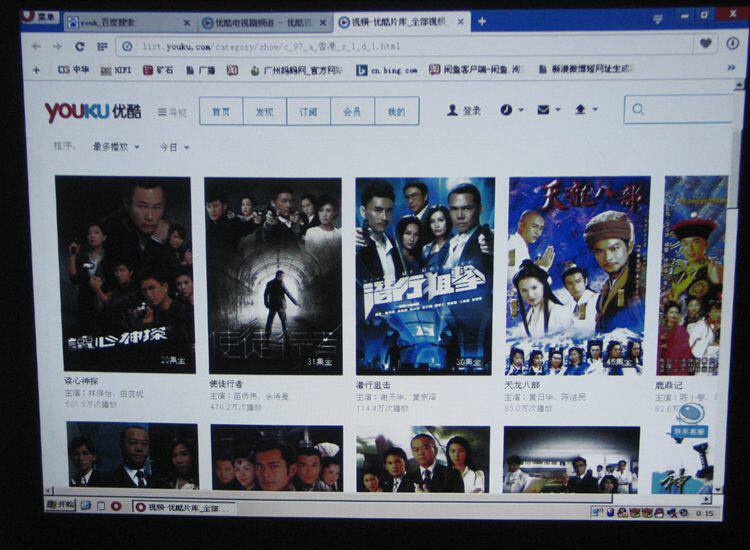Open messages envelope icon

(543, 110)
